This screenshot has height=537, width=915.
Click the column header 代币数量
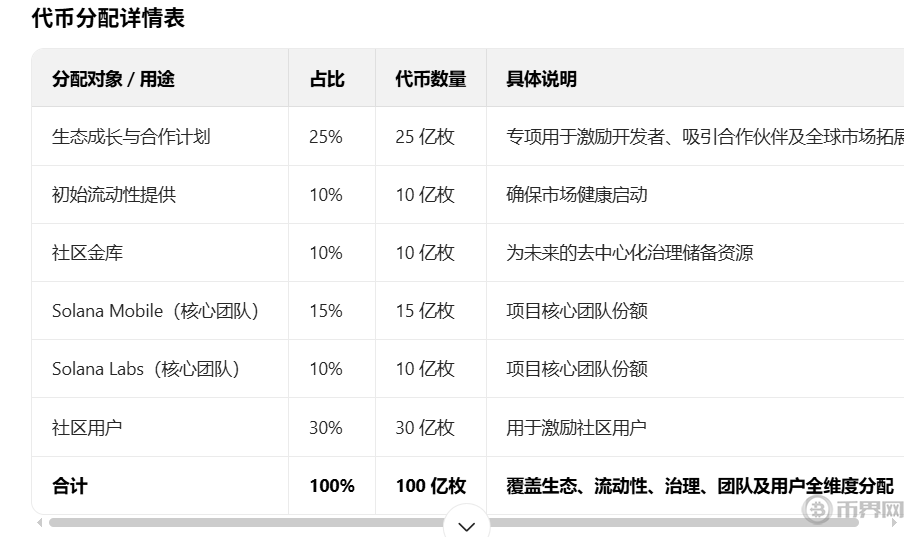coord(431,79)
